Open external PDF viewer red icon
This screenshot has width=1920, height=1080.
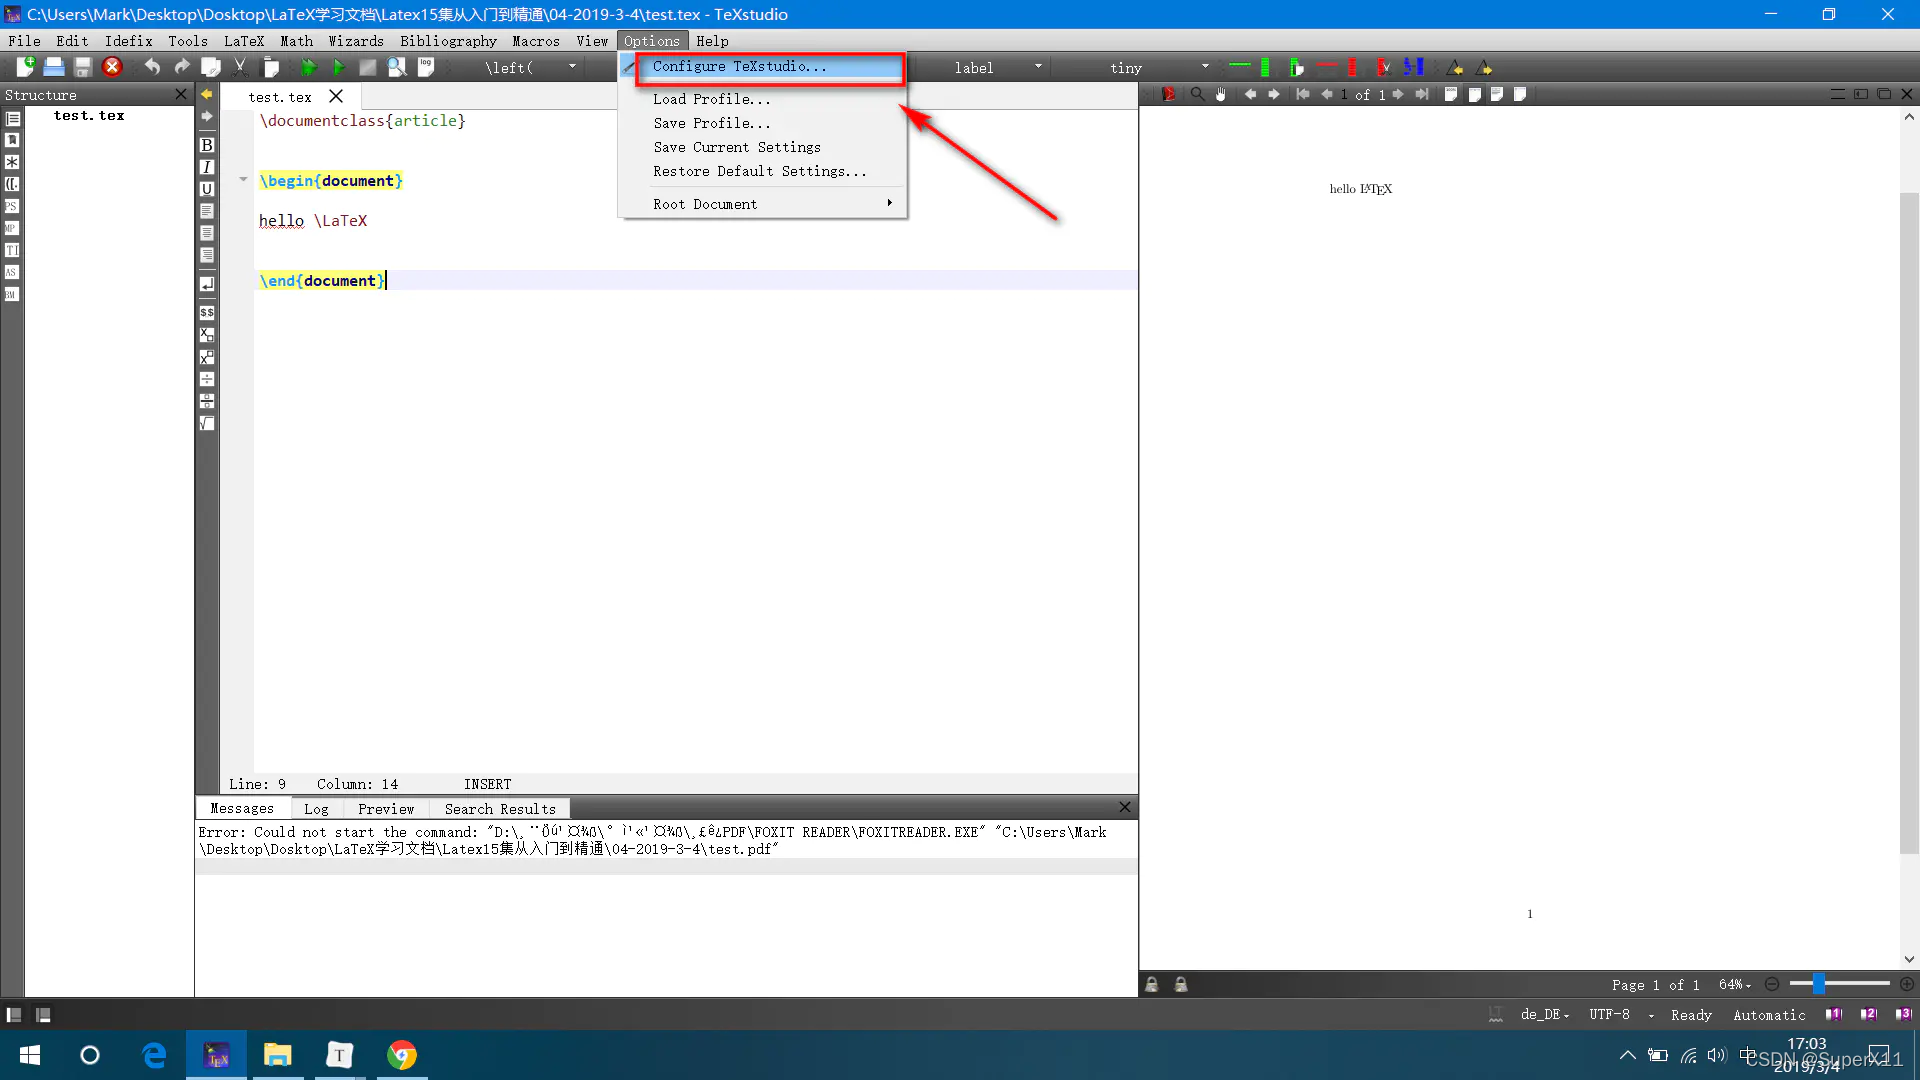tap(1168, 94)
